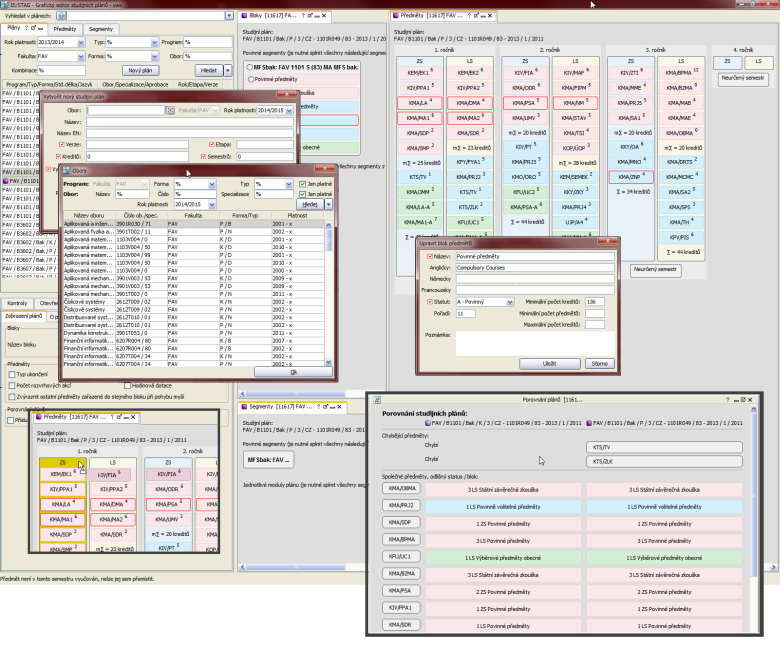Click the 'Minimální počet kreditů' field
Viewport: 780px width, 649px height.
pos(594,302)
